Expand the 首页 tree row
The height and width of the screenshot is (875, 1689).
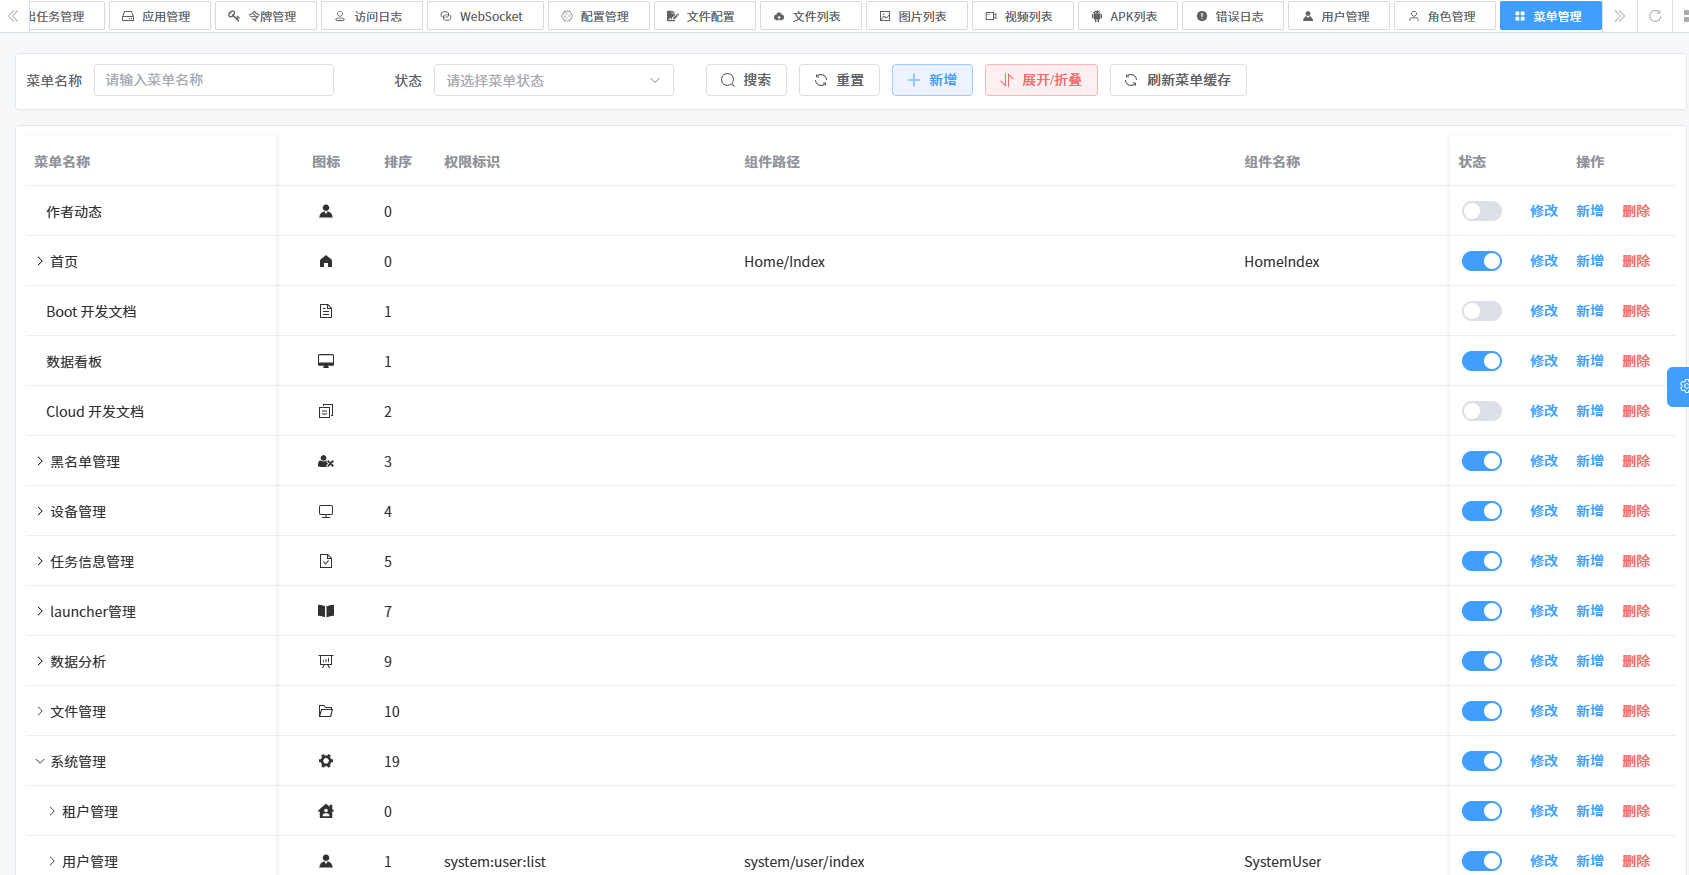click(x=40, y=261)
